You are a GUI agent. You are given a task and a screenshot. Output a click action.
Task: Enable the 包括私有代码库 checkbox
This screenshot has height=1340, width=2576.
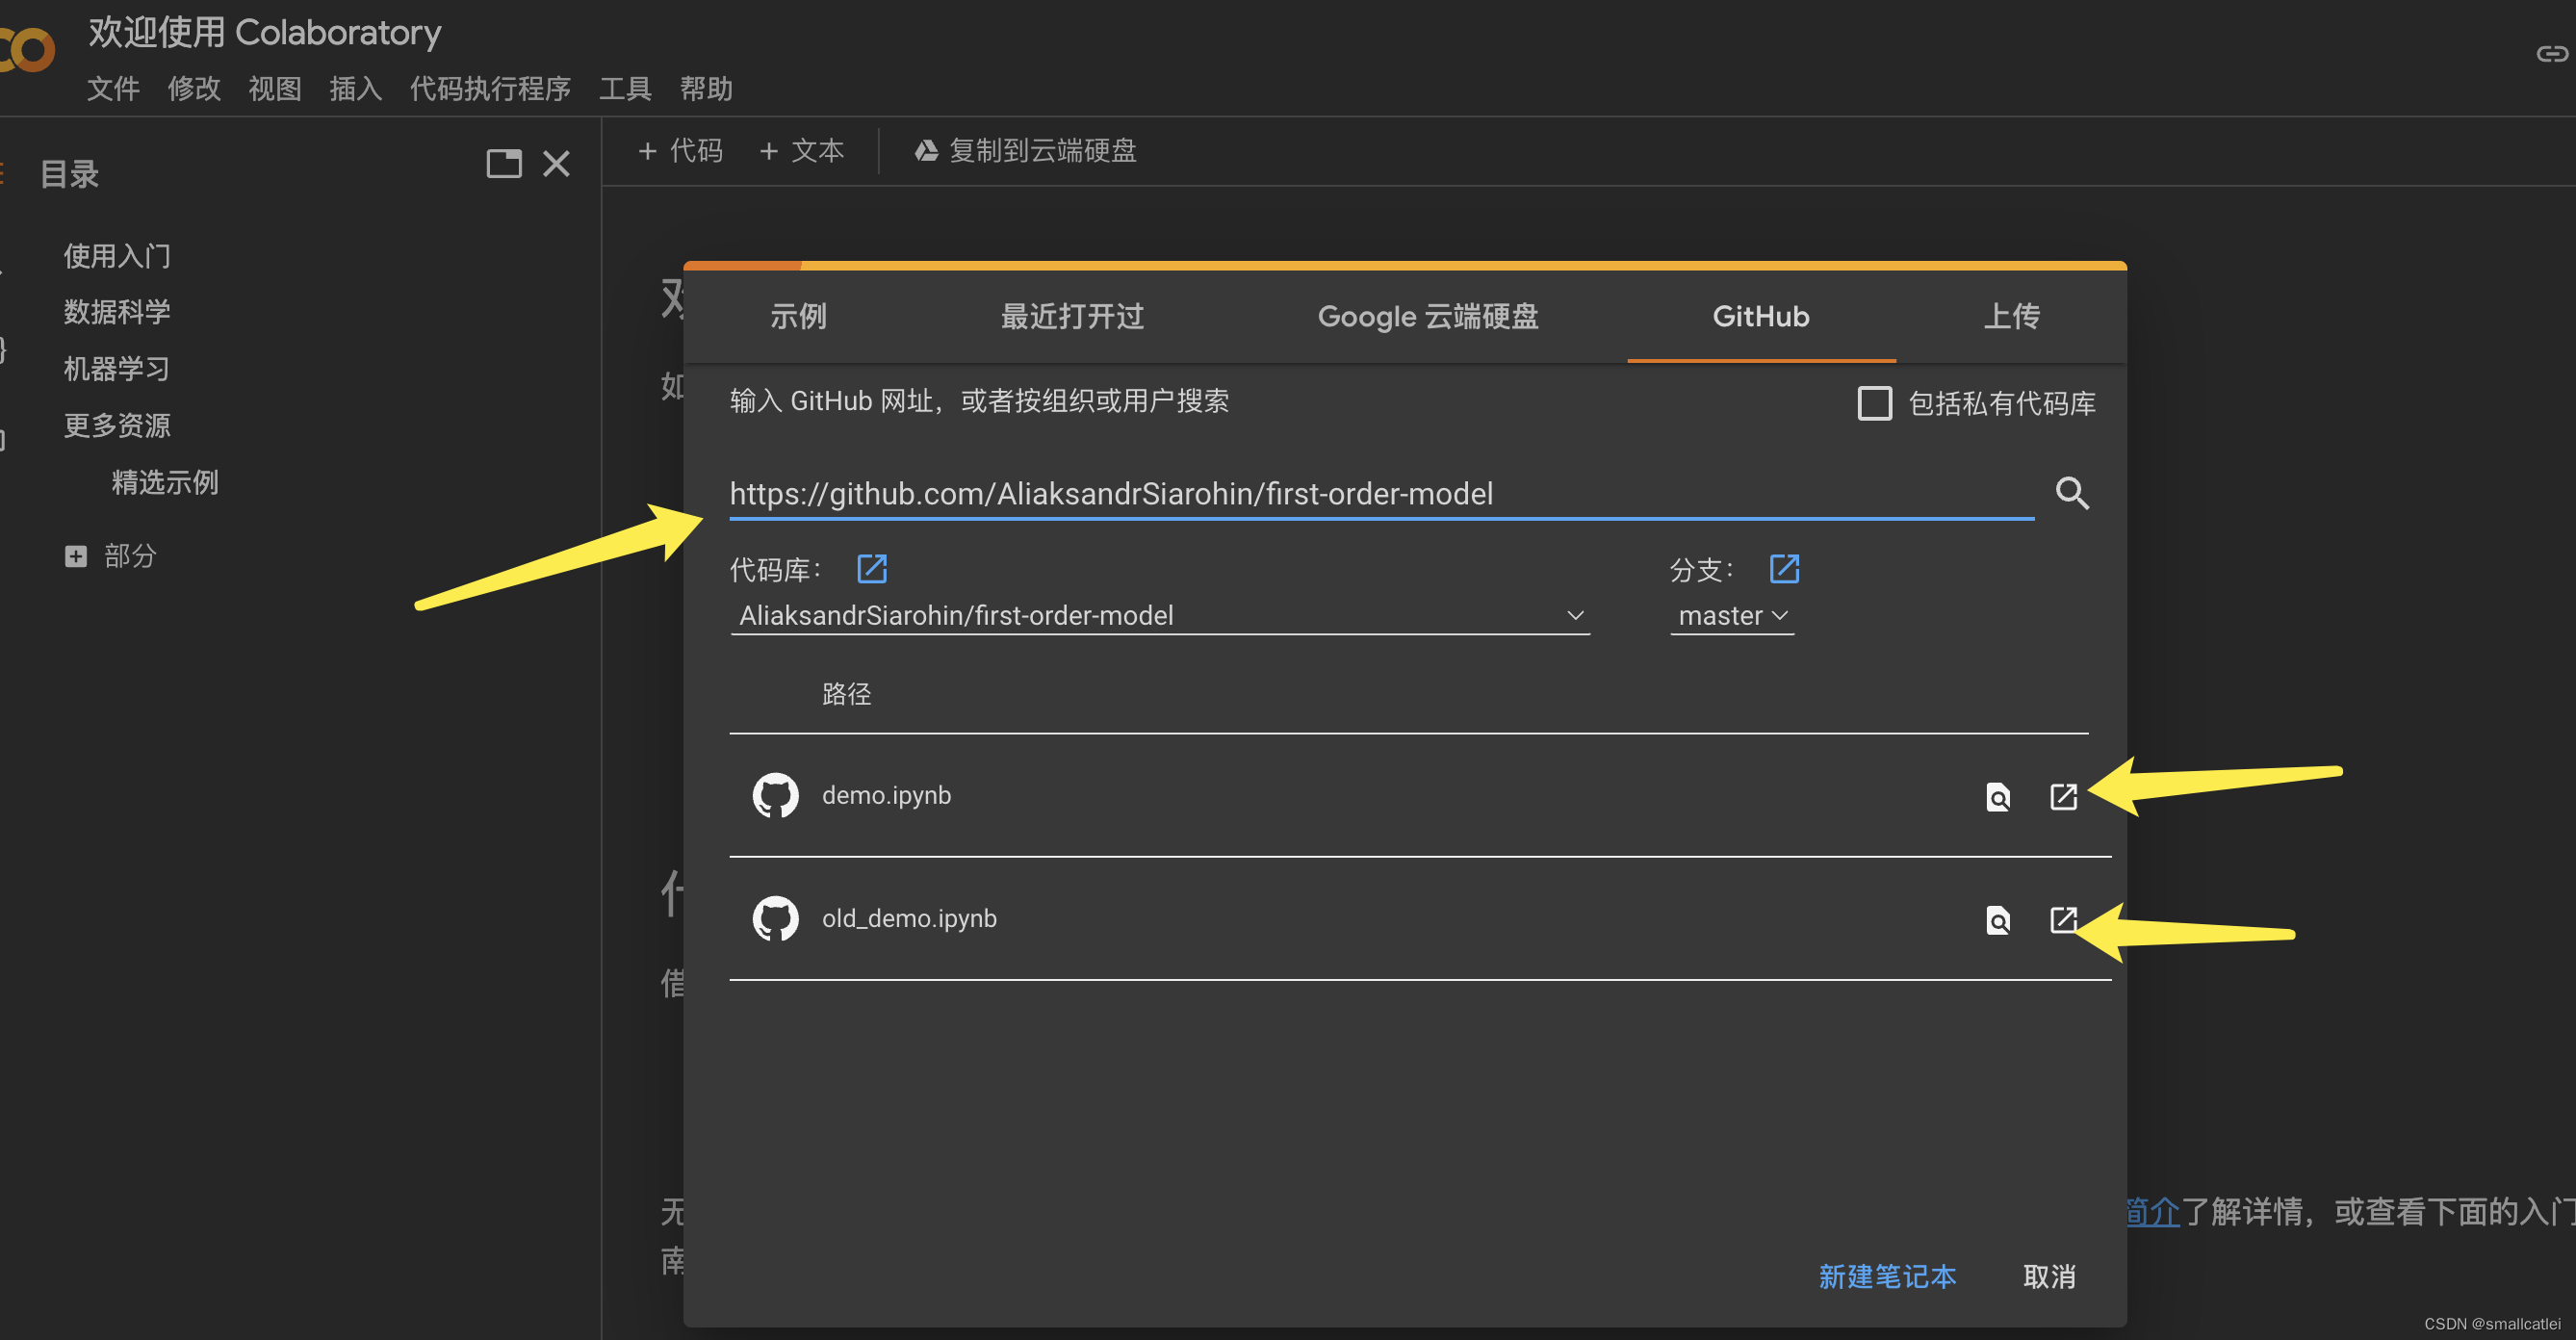(x=1874, y=403)
